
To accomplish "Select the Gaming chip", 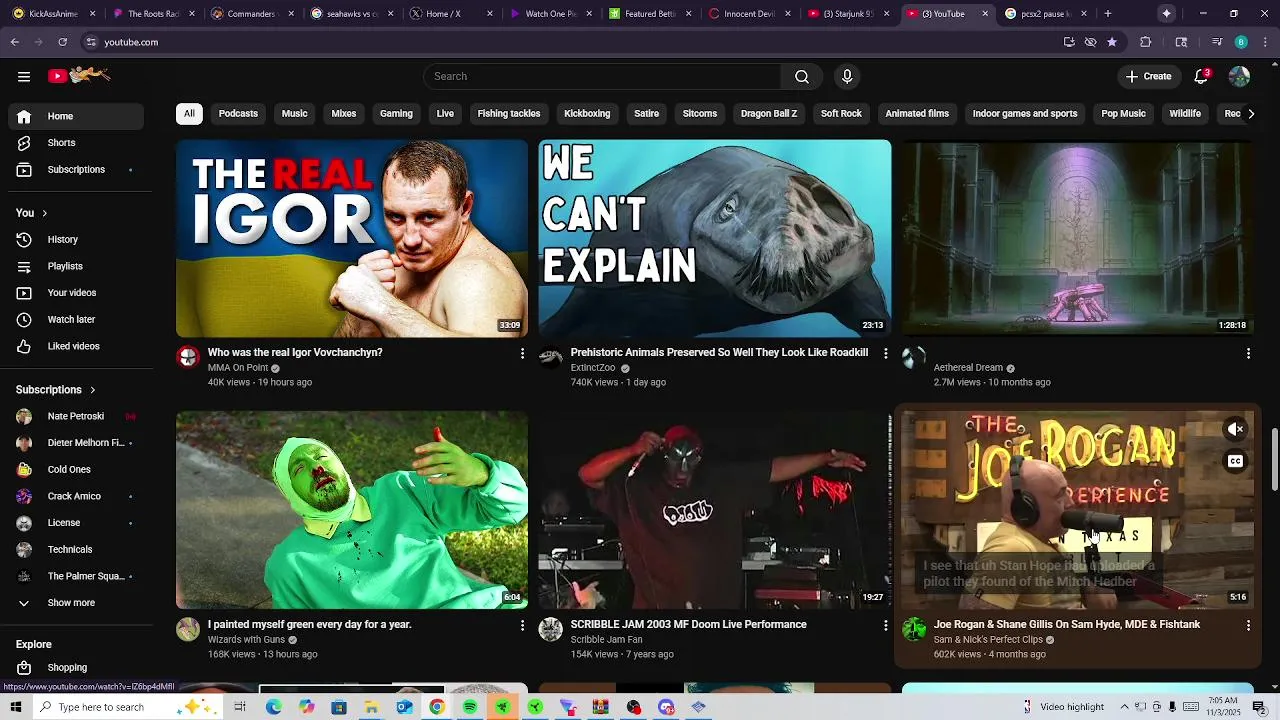I will [x=396, y=114].
